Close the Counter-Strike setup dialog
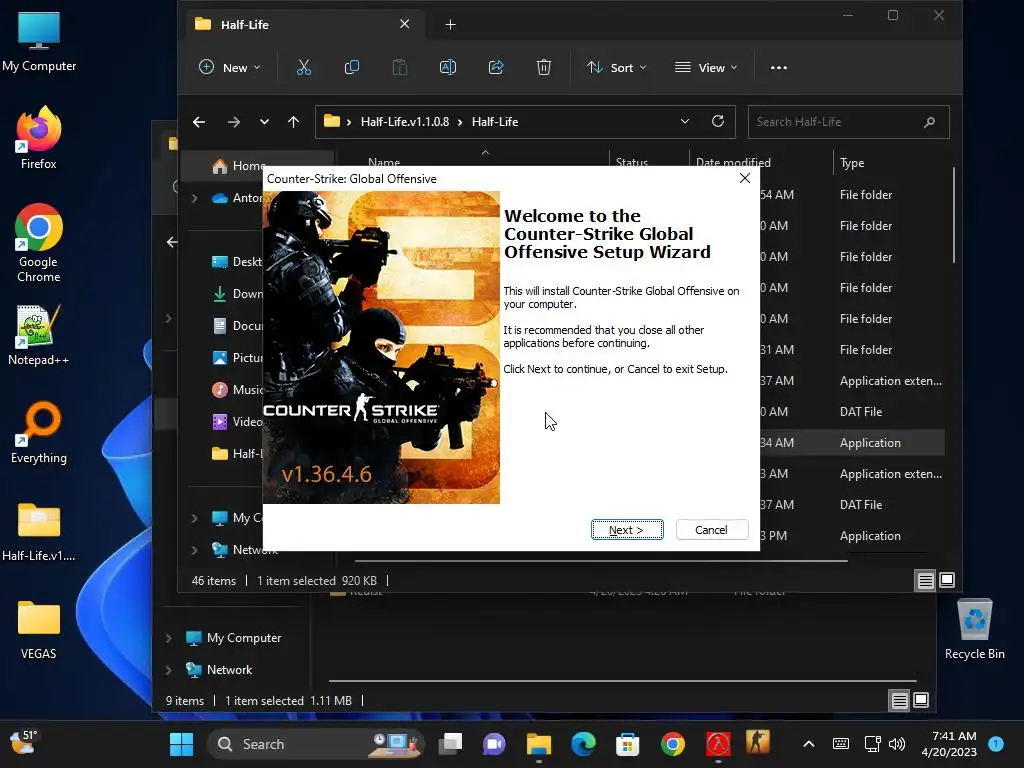This screenshot has width=1024, height=768. (x=744, y=178)
